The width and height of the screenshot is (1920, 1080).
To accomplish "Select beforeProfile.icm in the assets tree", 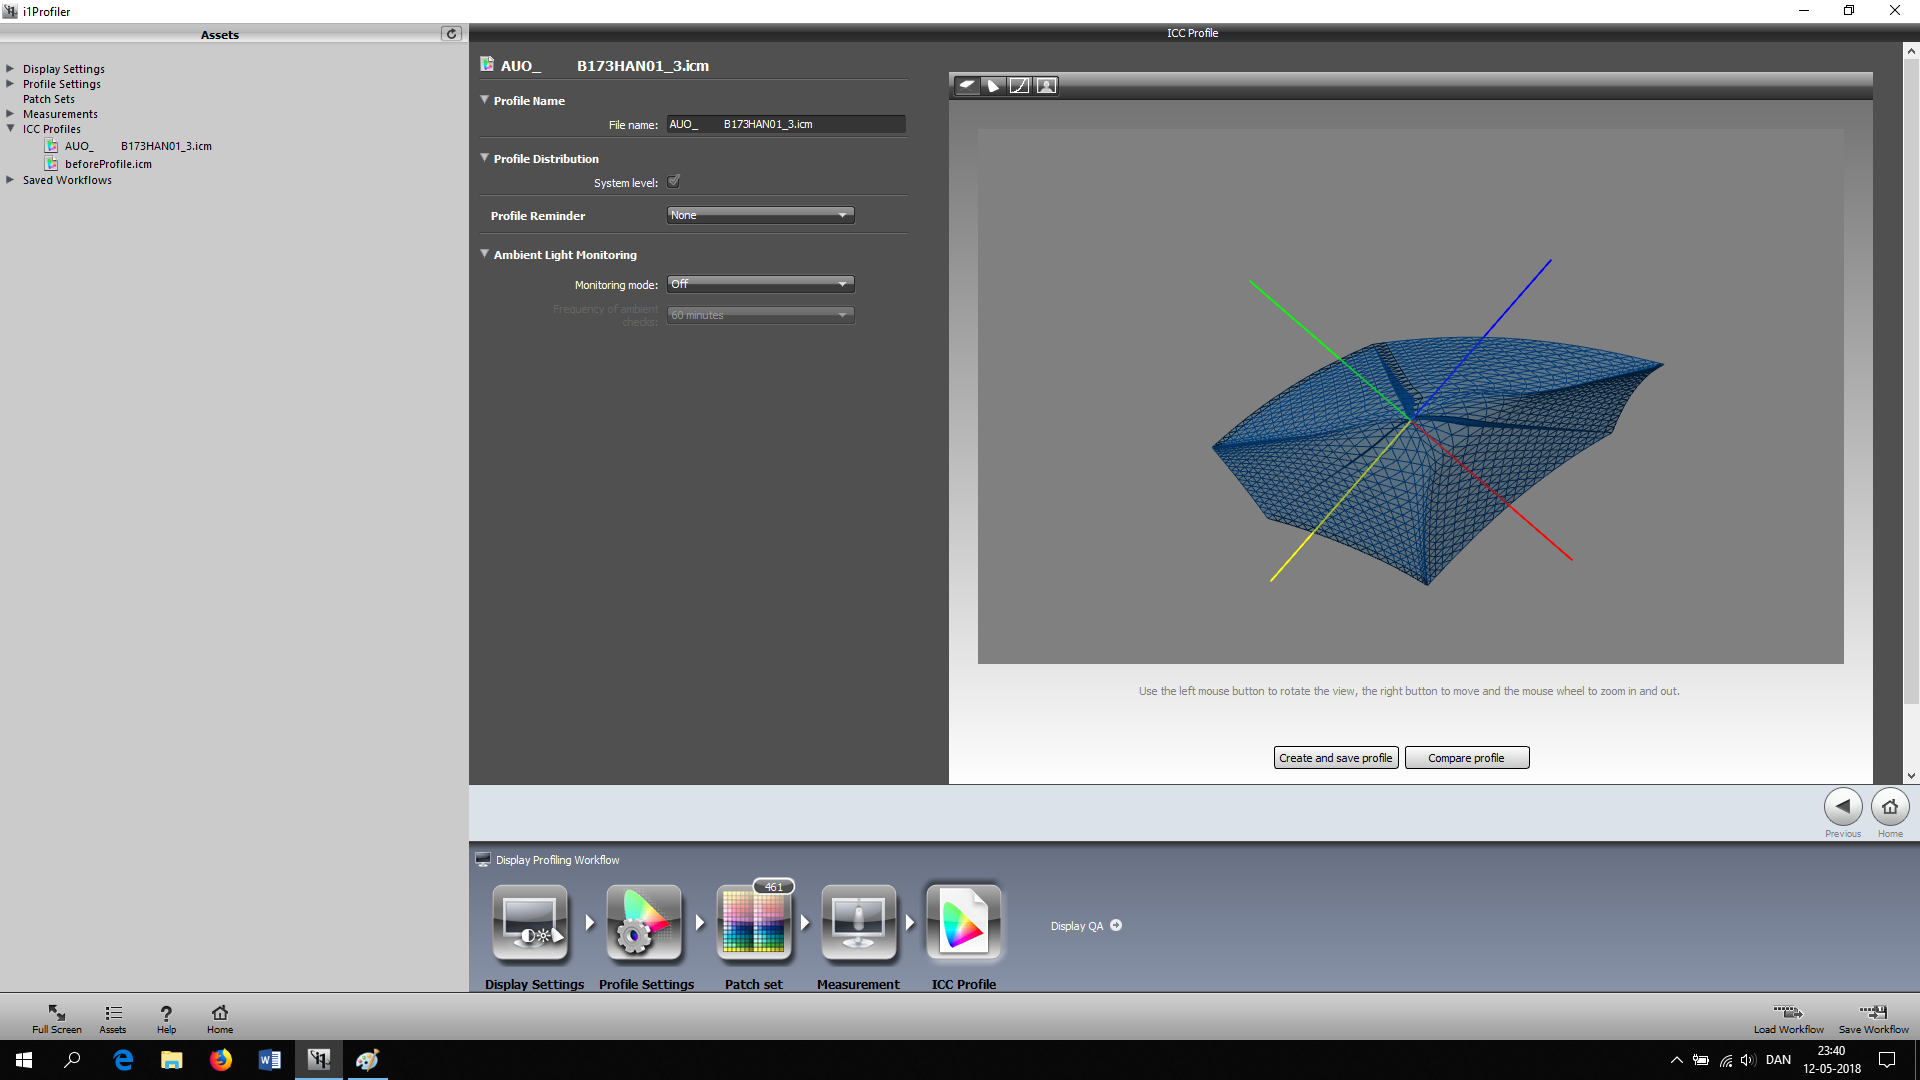I will tap(108, 164).
